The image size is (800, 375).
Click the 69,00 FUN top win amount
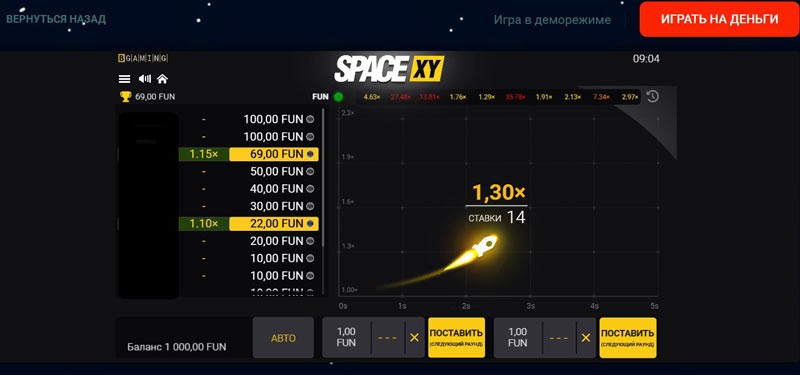click(x=155, y=96)
